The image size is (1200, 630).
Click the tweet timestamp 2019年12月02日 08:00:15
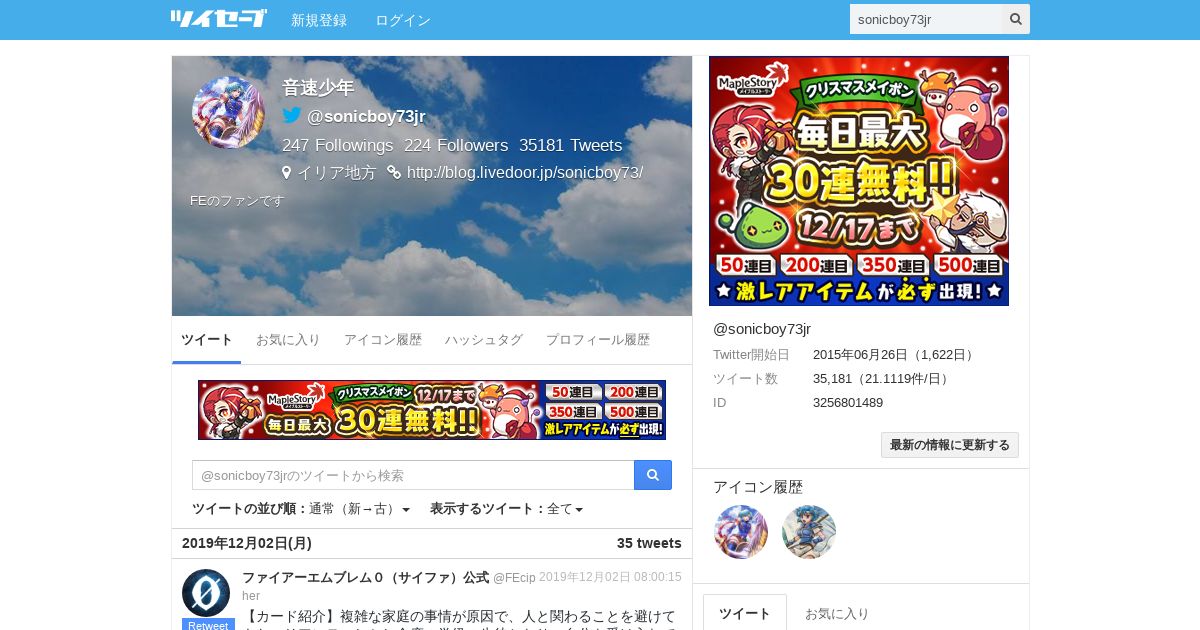click(x=610, y=577)
